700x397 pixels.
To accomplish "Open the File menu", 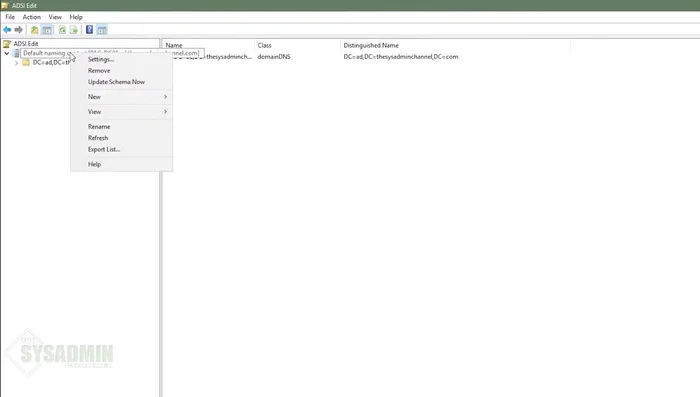I will pos(10,17).
